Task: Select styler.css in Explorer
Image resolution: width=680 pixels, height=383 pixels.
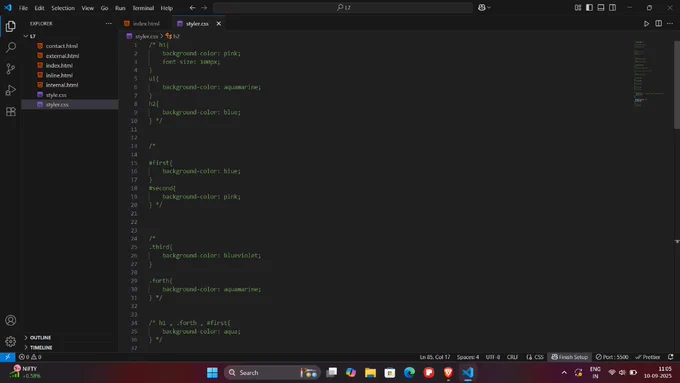Action: (x=69, y=105)
